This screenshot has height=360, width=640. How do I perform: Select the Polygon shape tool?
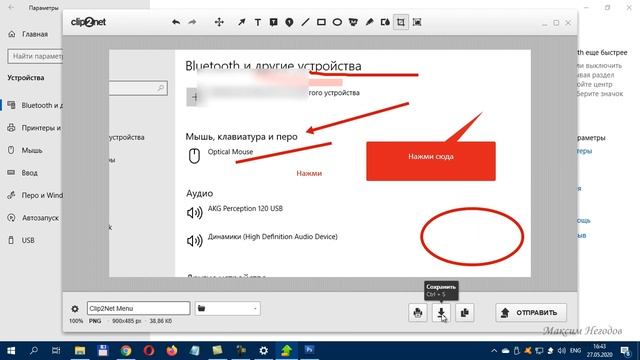[x=353, y=22]
